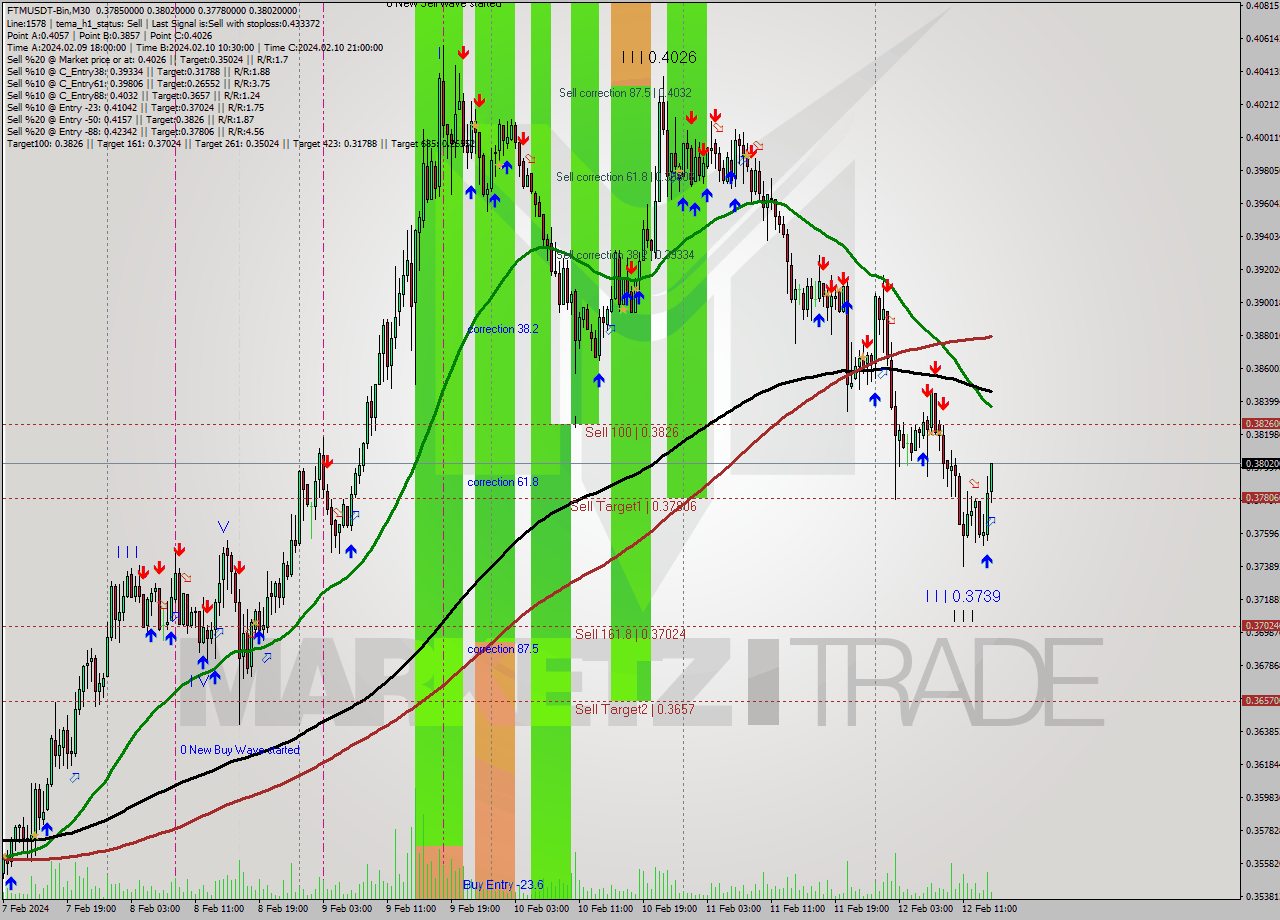Click the 11 Feb 11:00 time label

point(796,909)
